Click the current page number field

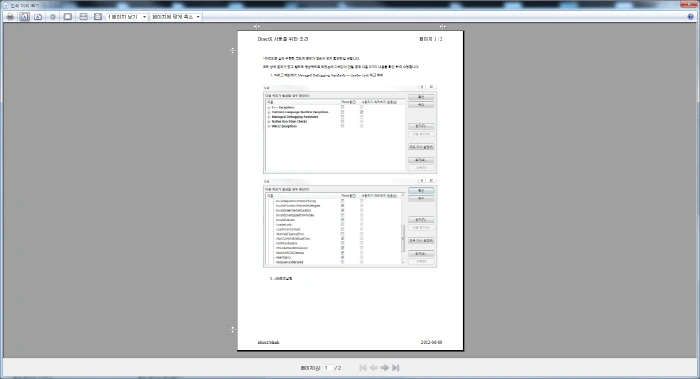pyautogui.click(x=328, y=368)
